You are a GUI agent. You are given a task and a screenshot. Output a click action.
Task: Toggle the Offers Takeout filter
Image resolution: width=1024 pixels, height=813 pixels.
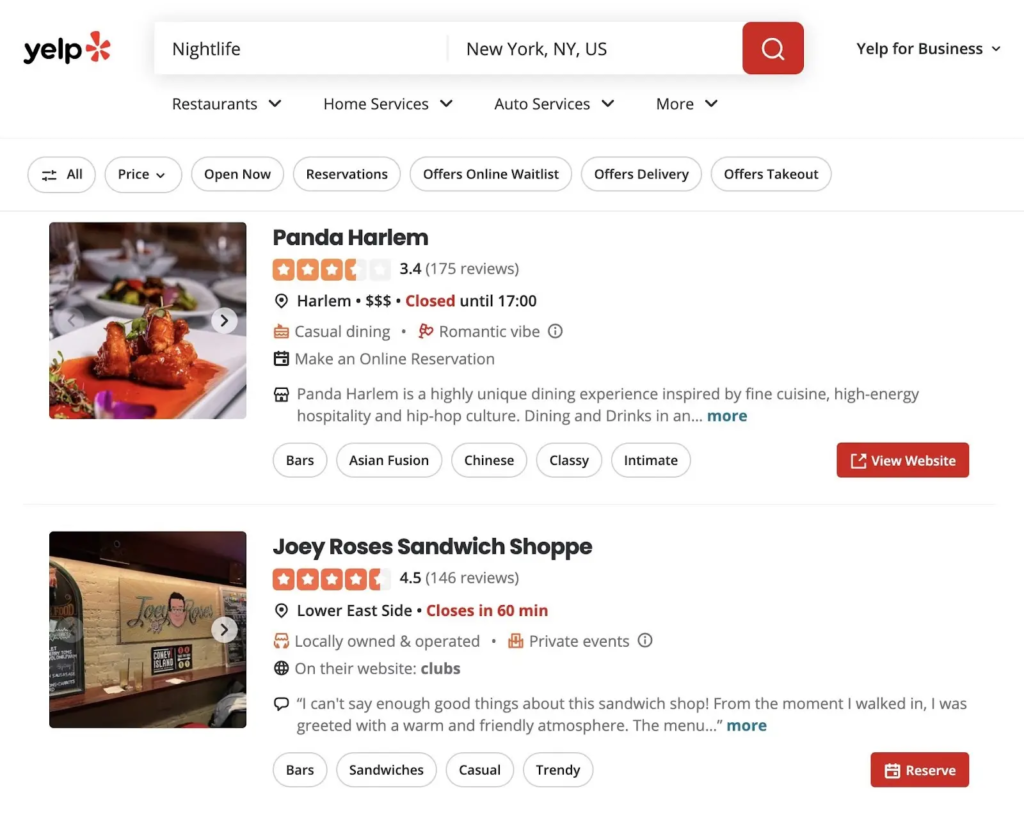coord(771,174)
